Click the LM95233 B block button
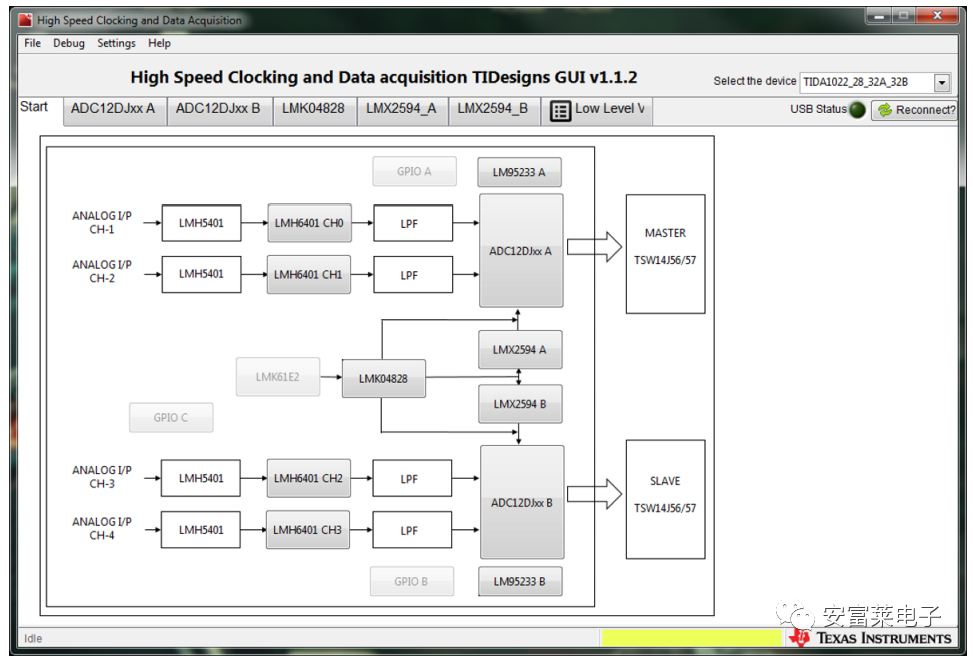 [x=520, y=581]
